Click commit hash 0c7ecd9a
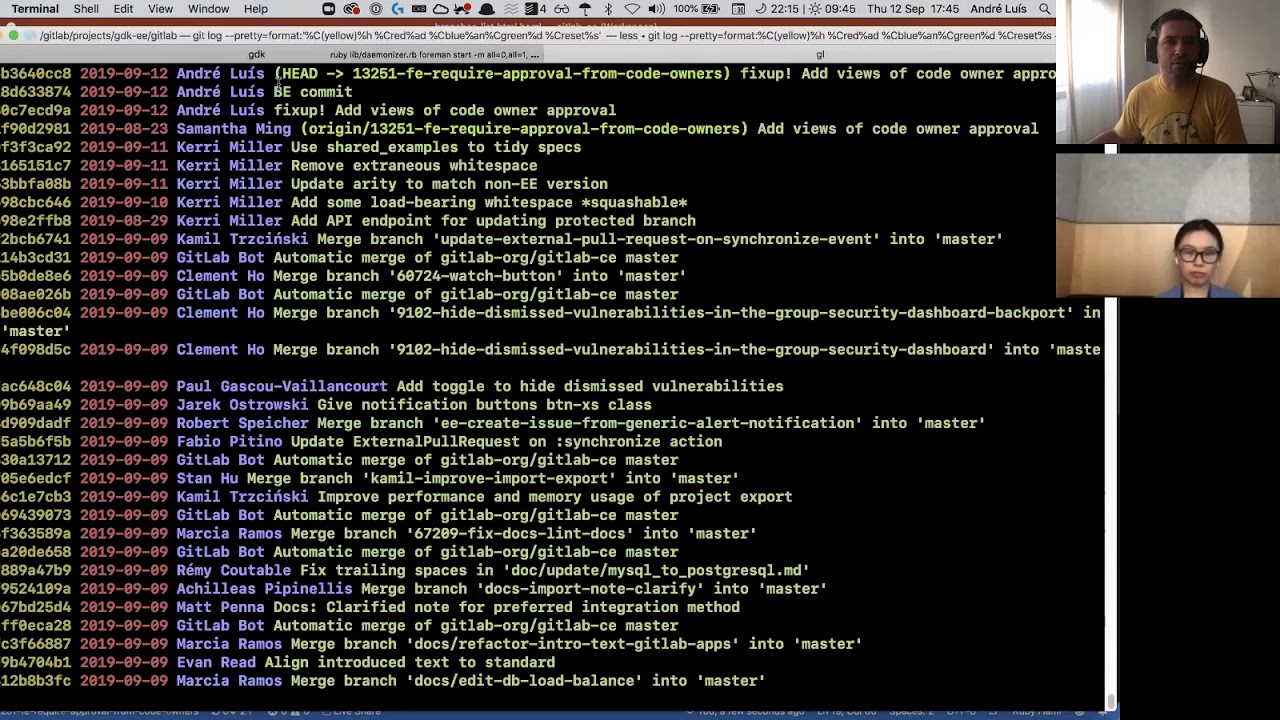This screenshot has width=1280, height=720. pyautogui.click(x=36, y=111)
